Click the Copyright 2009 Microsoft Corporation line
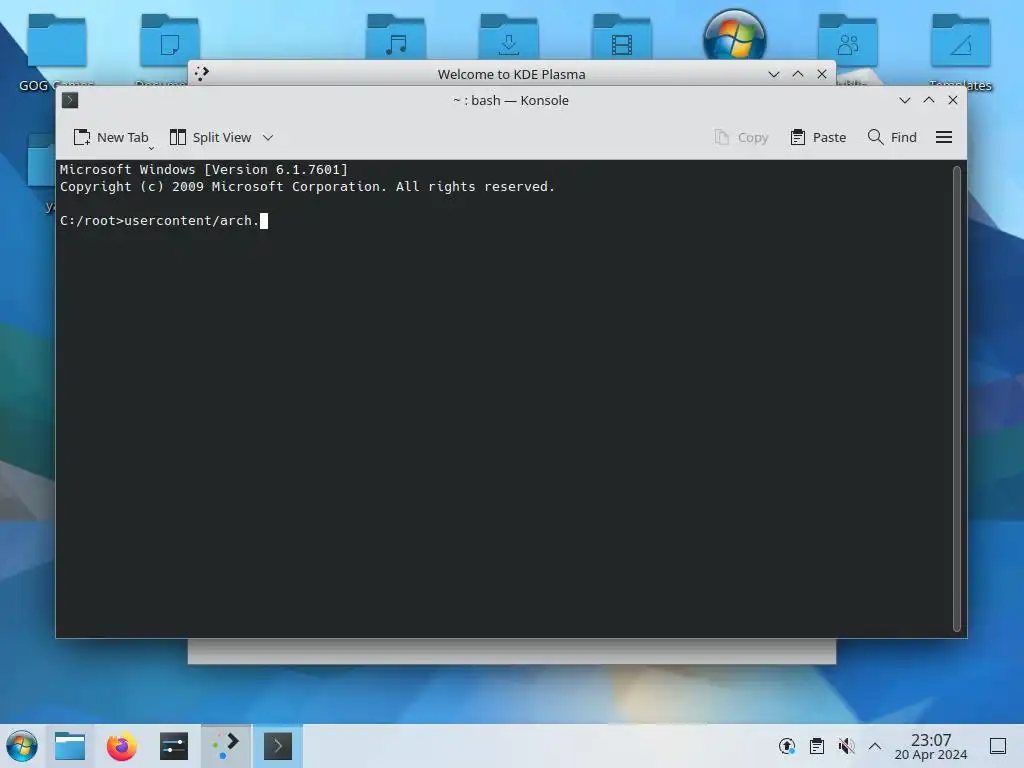Screen dimensions: 1024x768 [x=307, y=187]
